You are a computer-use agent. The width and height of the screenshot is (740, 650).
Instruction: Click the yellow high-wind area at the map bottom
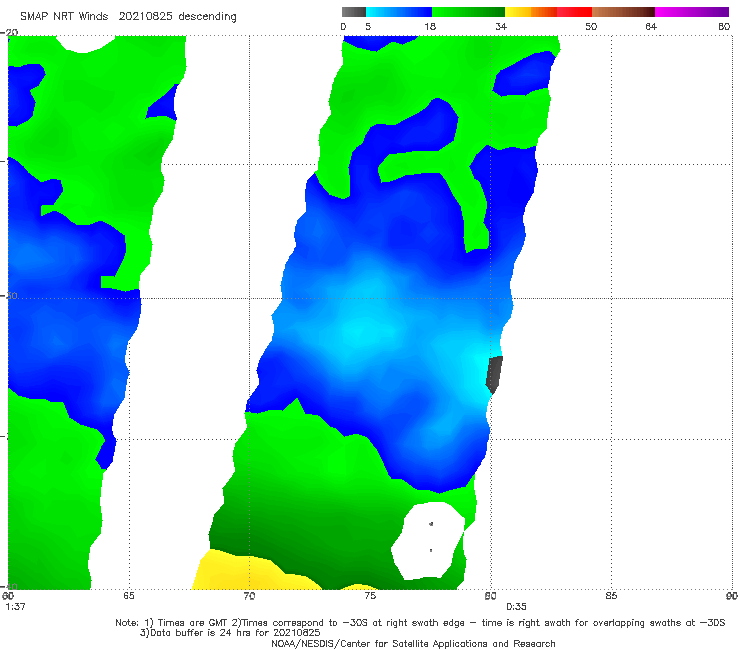tap(257, 571)
